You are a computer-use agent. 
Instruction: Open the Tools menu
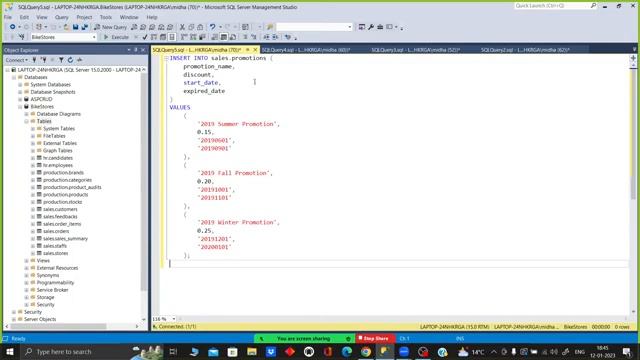pos(106,17)
